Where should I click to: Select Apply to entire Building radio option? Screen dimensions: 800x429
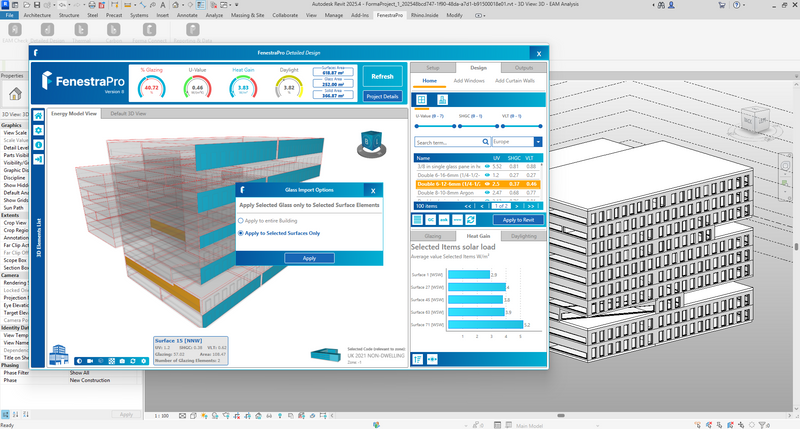coord(268,221)
